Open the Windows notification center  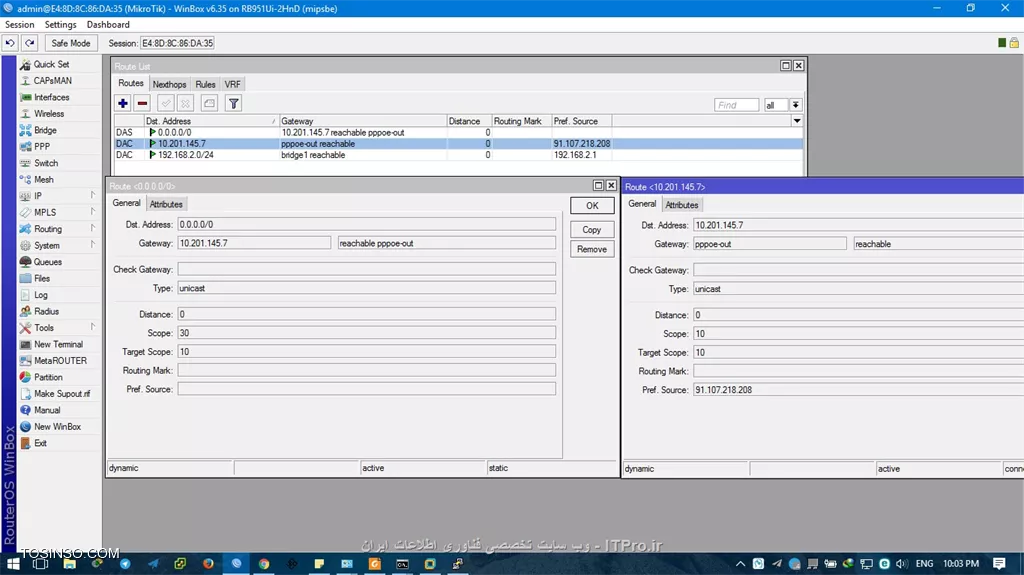(999, 563)
